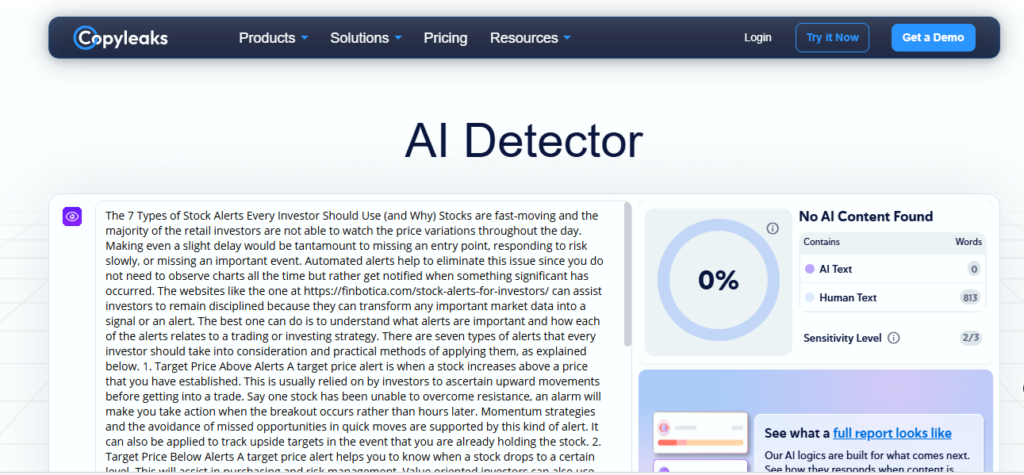Viewport: 1024px width, 475px height.
Task: Click the info icon beside Sensitivity Level
Action: 893,338
